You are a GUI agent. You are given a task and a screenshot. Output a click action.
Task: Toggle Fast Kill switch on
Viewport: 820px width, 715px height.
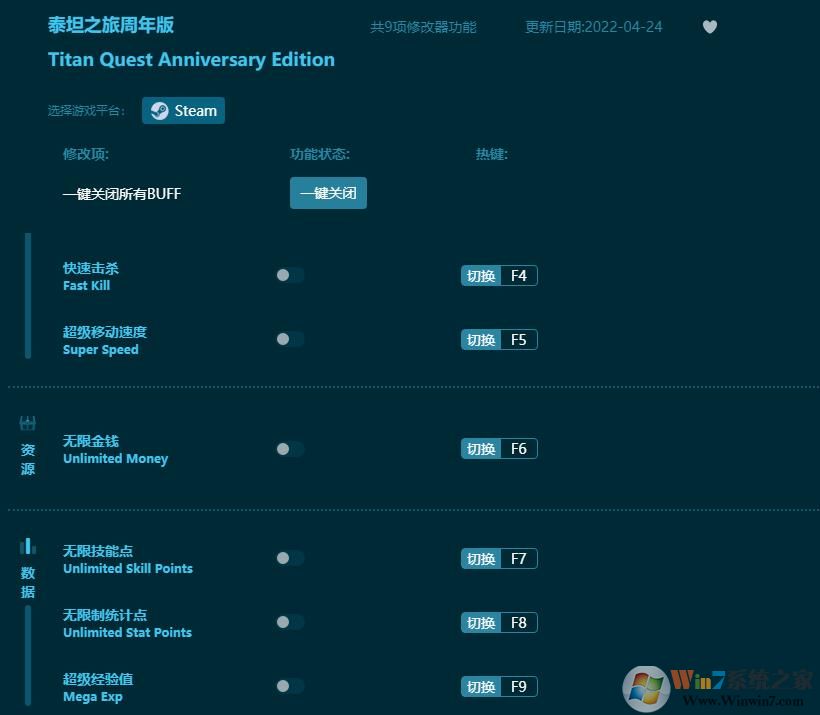[290, 275]
